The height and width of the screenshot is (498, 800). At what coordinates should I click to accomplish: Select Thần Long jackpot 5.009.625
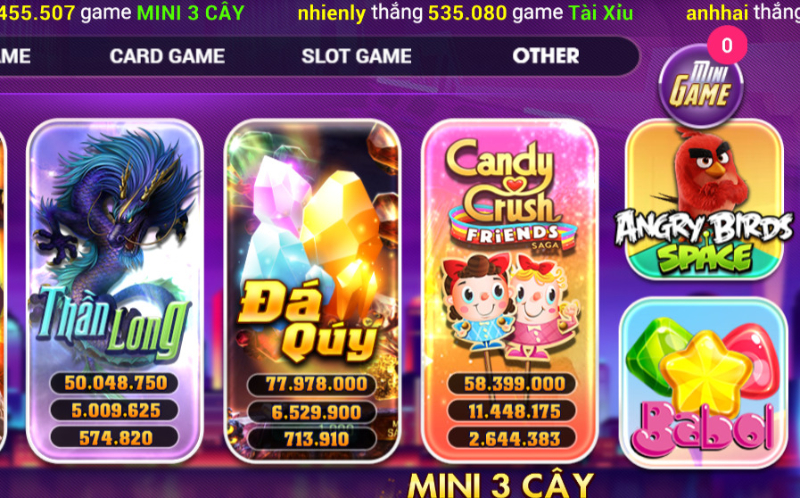coord(115,410)
